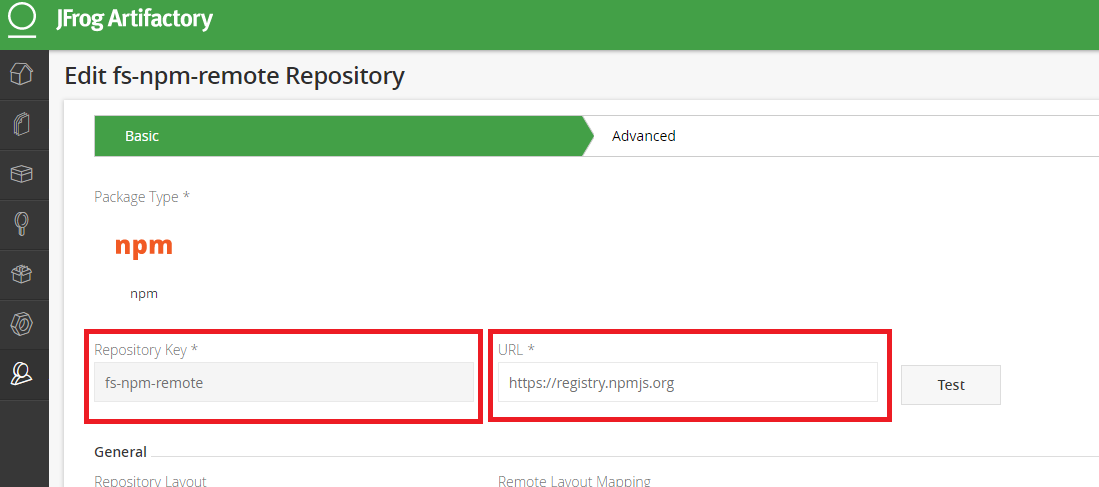Open the Search magnifier icon in sidebar
This screenshot has height=487, width=1099.
[22, 225]
